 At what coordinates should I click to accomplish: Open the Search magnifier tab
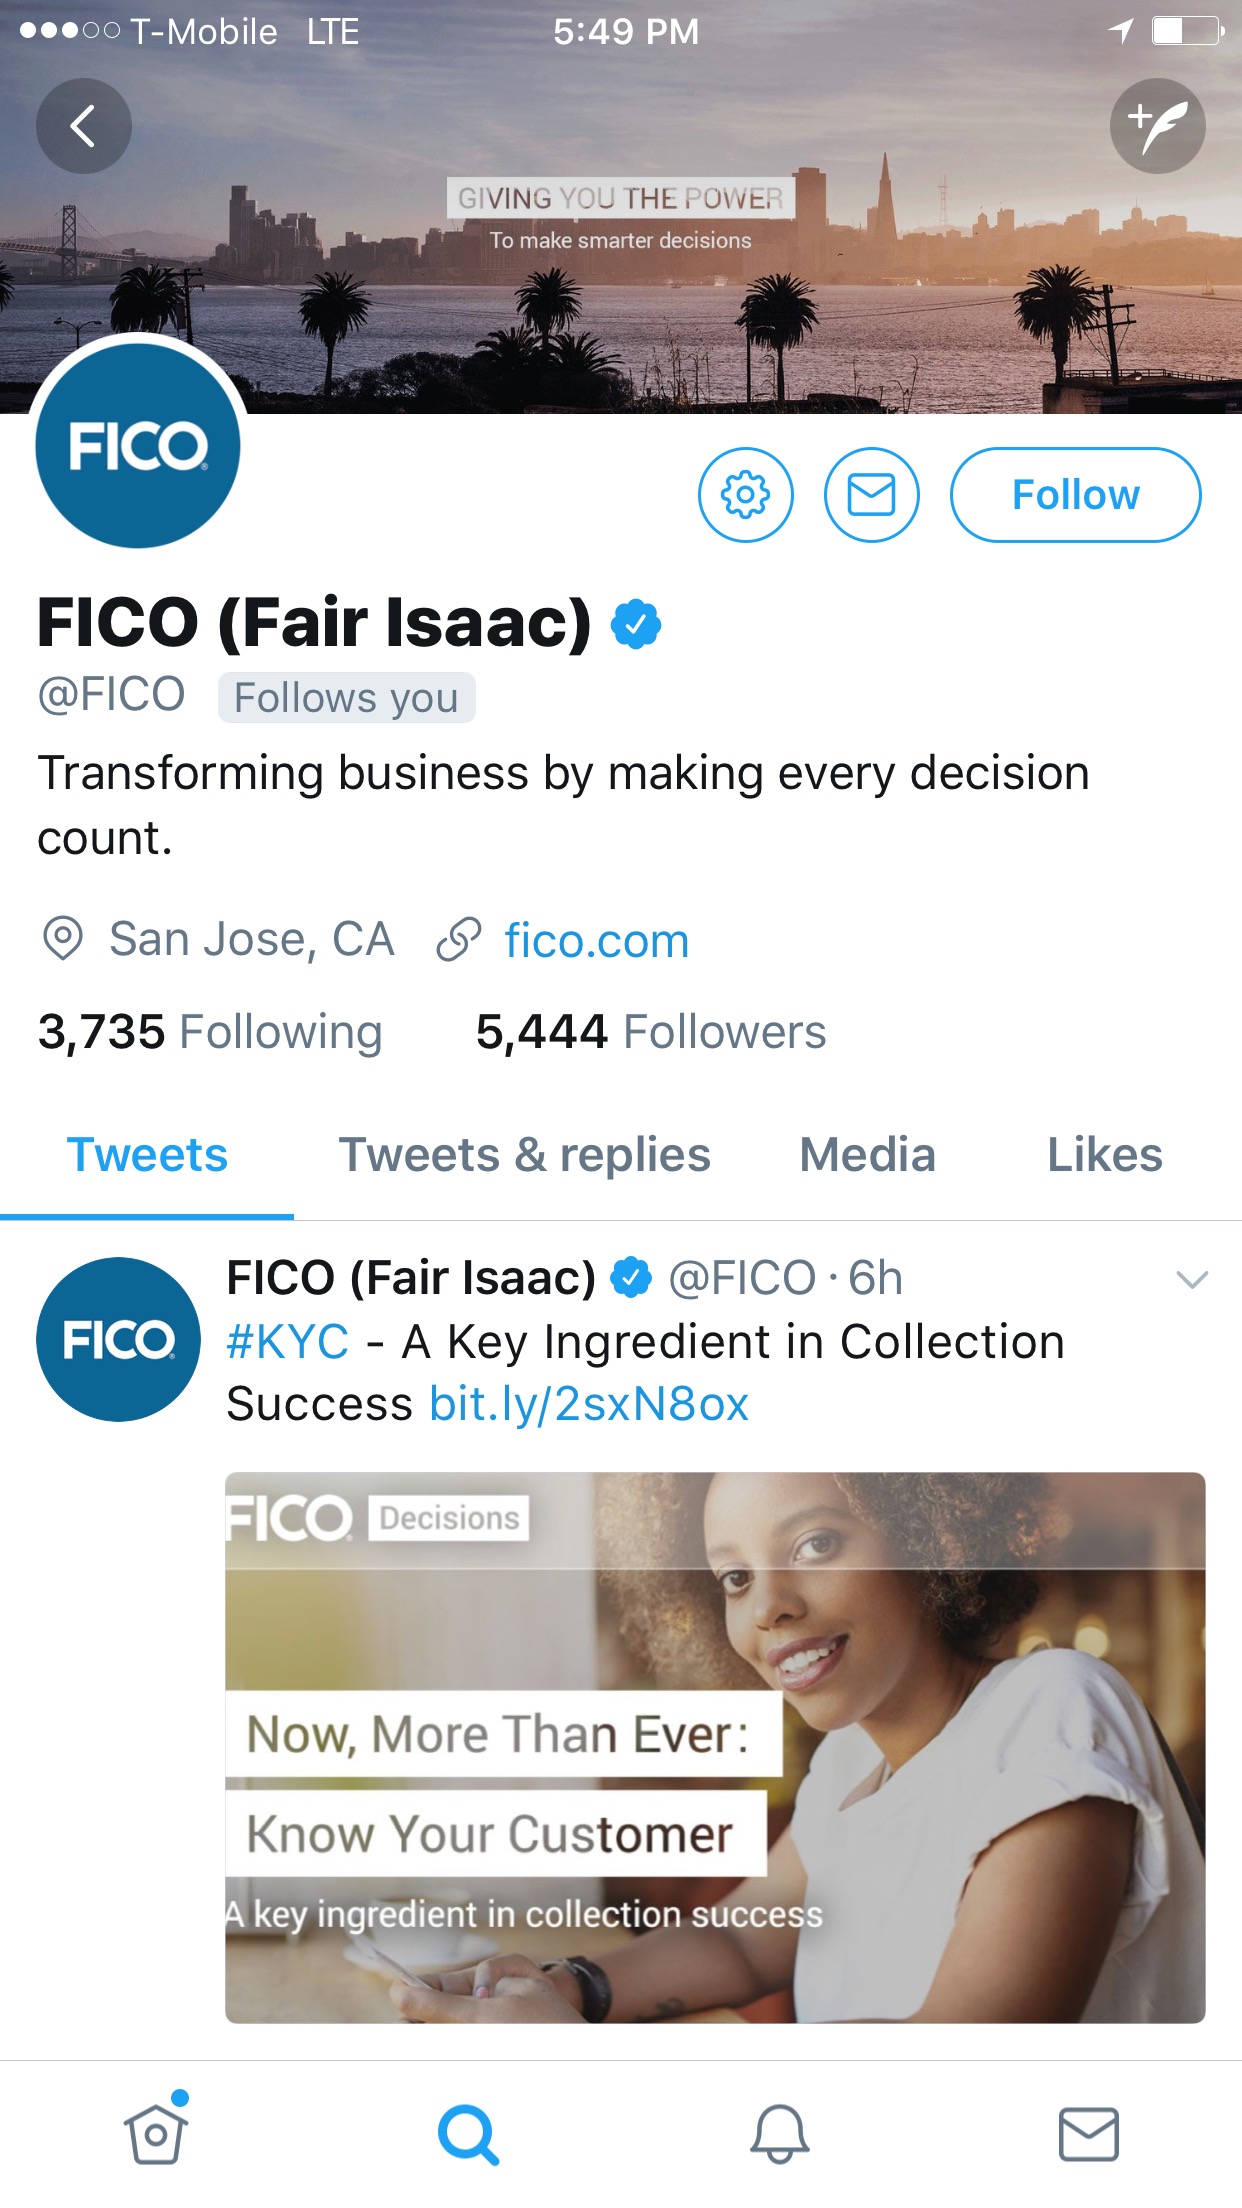[467, 2133]
